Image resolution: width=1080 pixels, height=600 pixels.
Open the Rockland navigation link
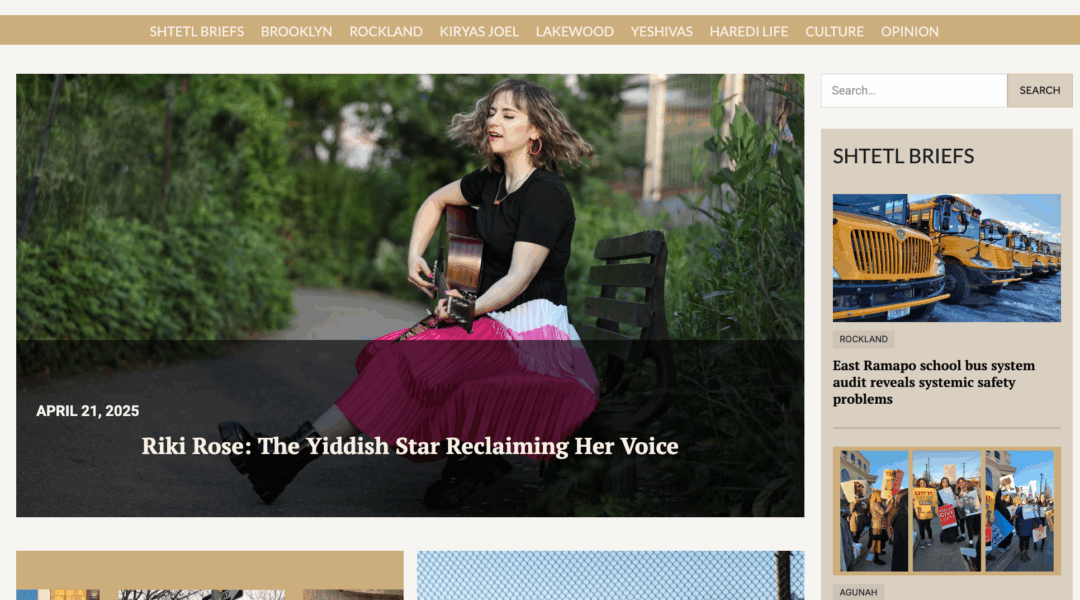386,32
